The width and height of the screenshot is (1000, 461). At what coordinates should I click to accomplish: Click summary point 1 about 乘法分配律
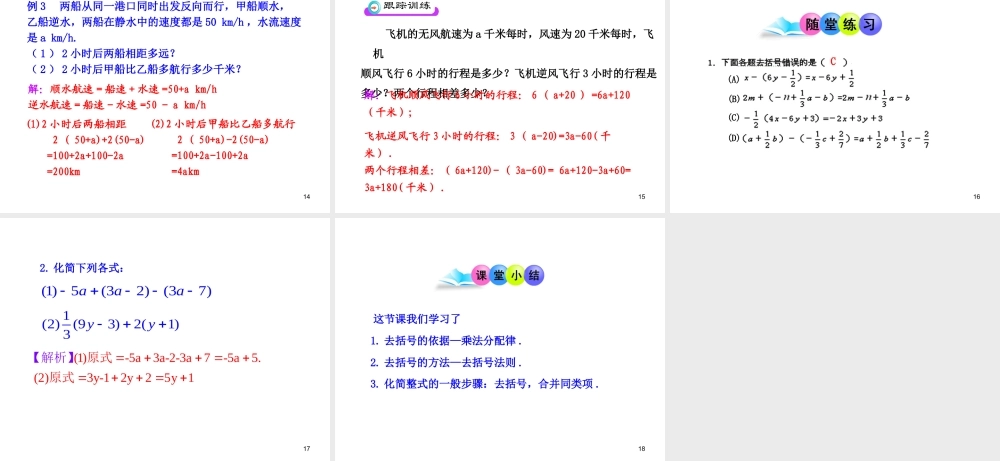pyautogui.click(x=445, y=341)
